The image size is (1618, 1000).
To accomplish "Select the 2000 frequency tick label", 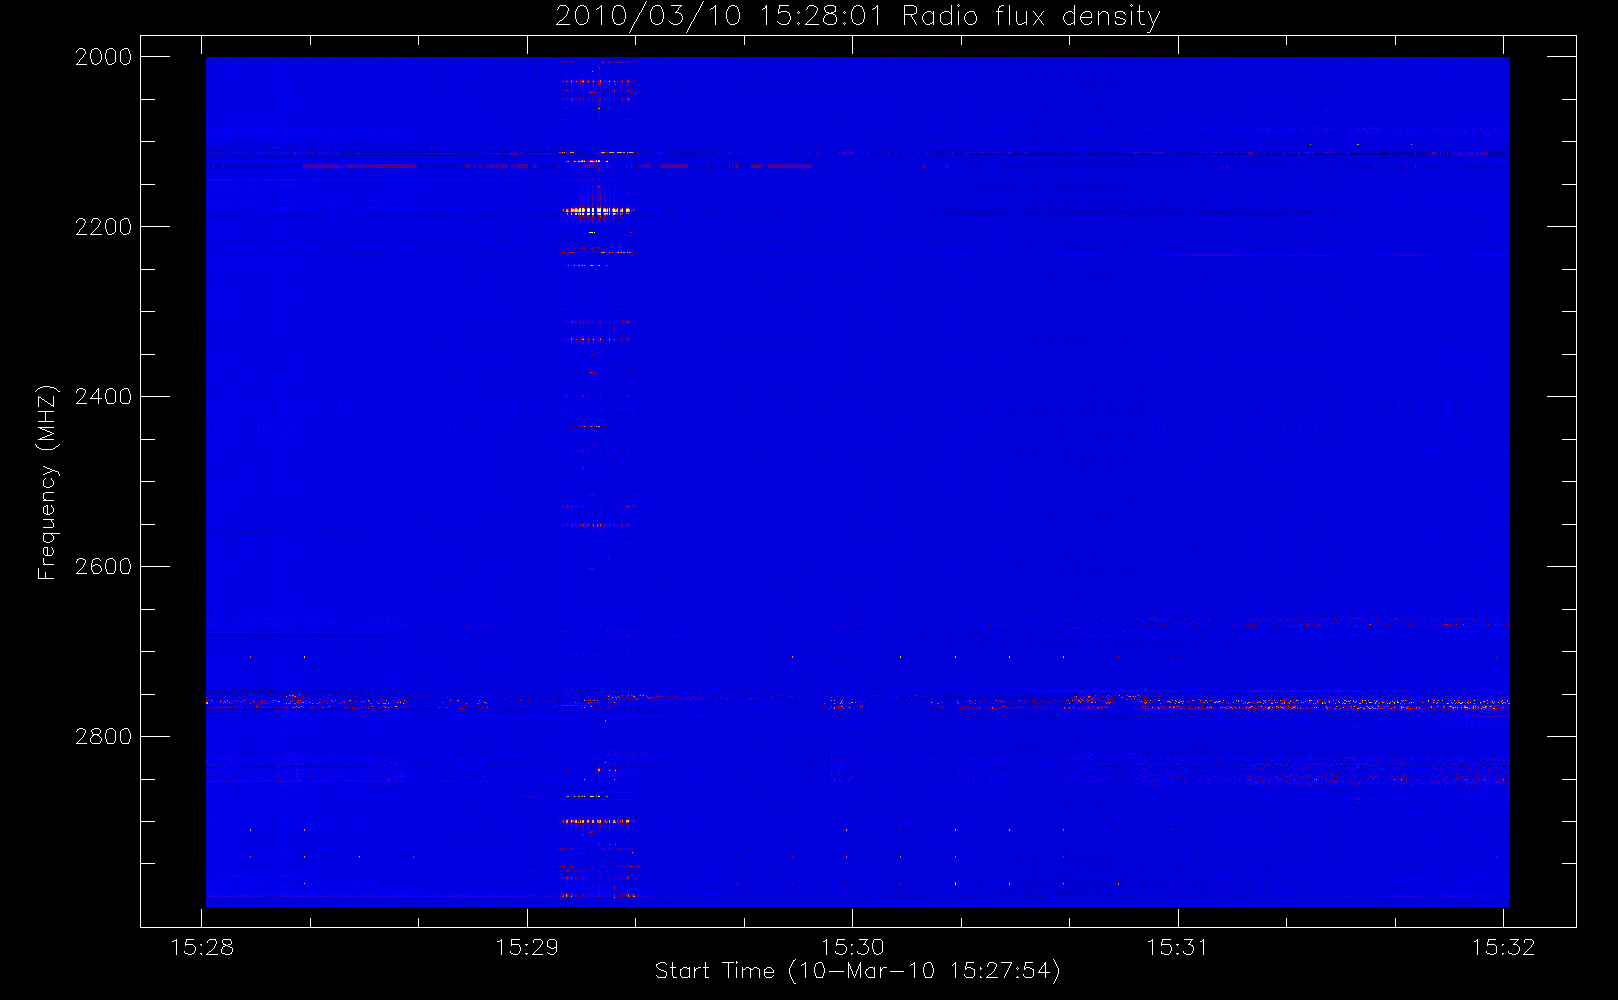I will (104, 57).
